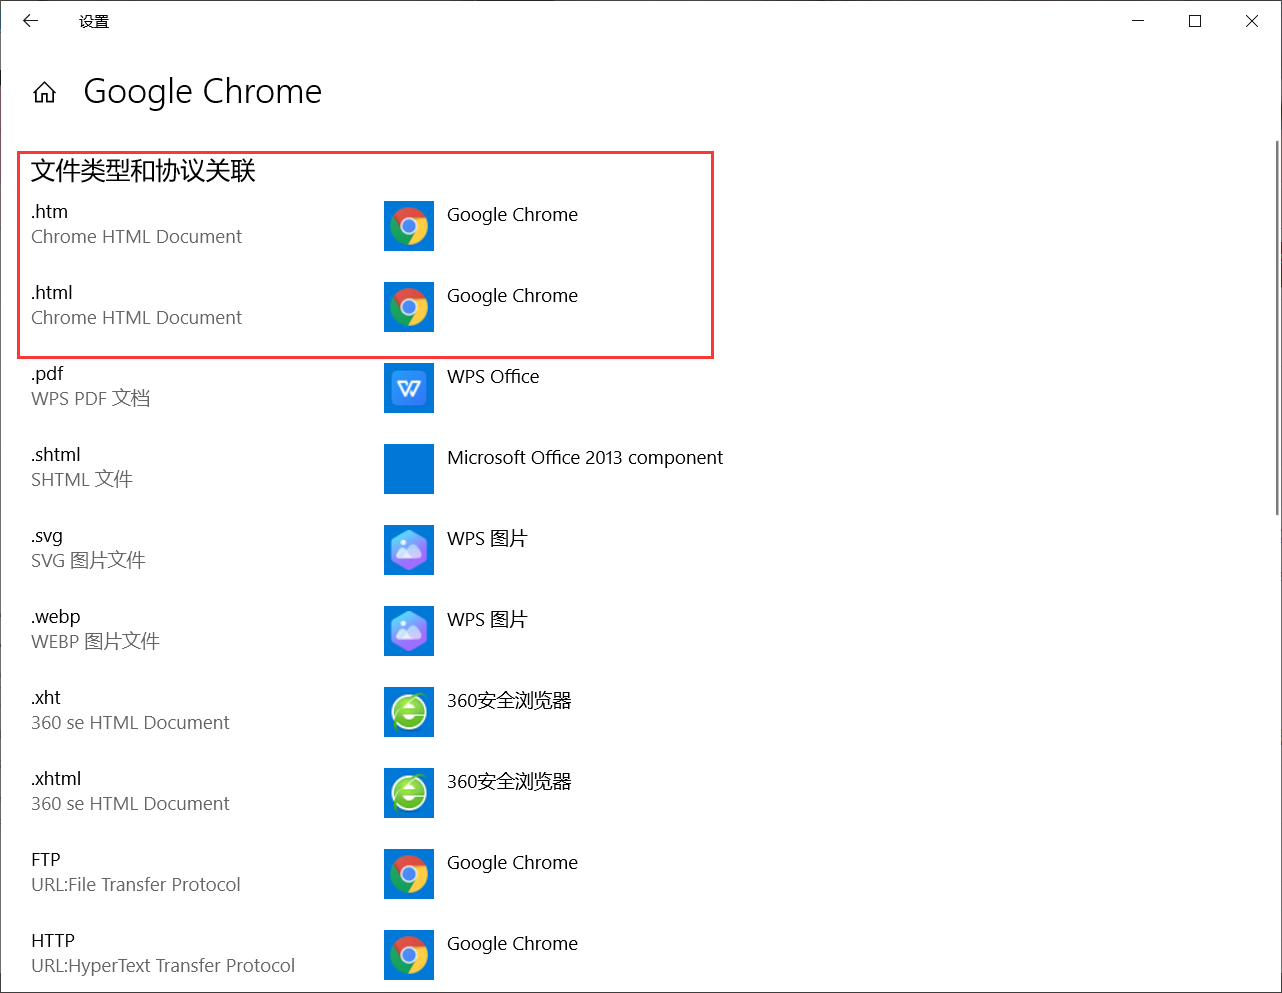1282x993 pixels.
Task: Click the Chrome icon for .html
Action: point(409,307)
